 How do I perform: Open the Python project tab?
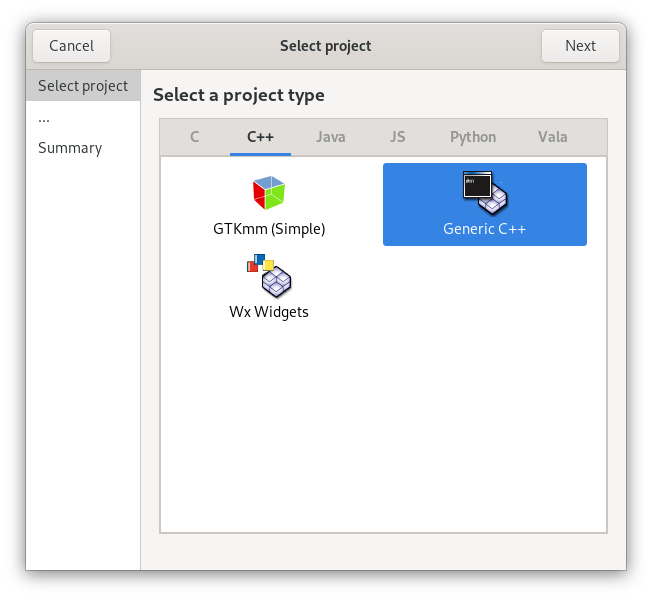[472, 137]
